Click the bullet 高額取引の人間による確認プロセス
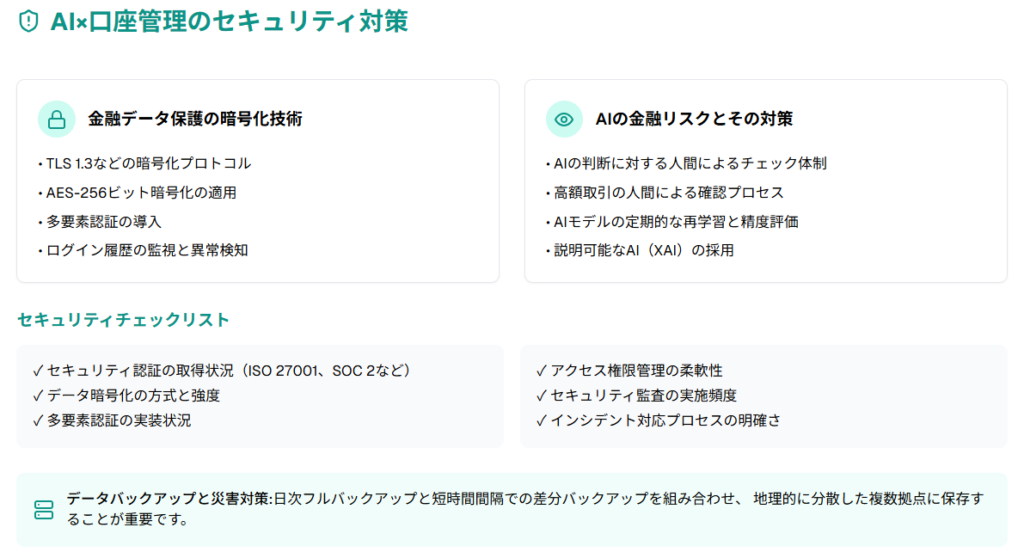Screen dimensions: 1024x552 tap(665, 193)
